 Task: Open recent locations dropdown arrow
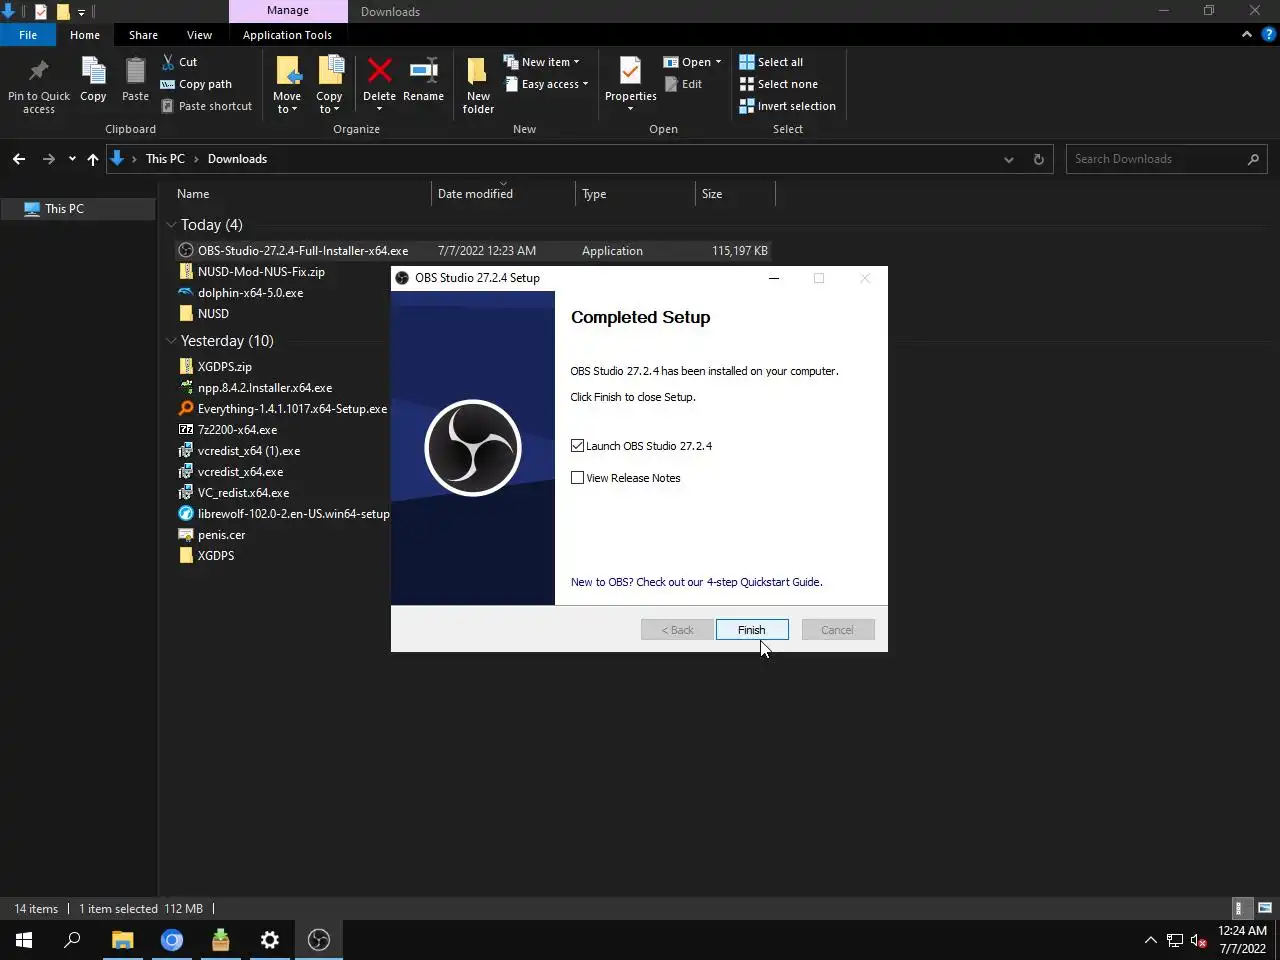click(x=72, y=159)
